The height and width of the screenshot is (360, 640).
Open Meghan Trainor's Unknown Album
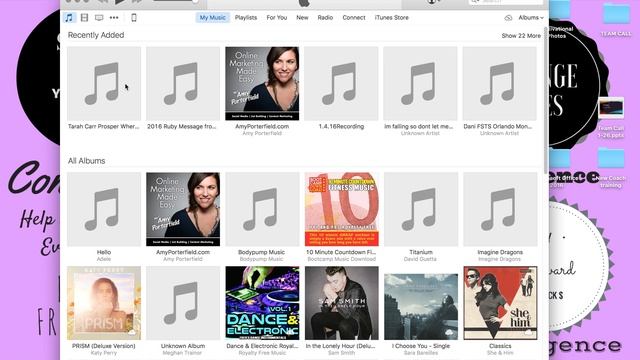[183, 303]
